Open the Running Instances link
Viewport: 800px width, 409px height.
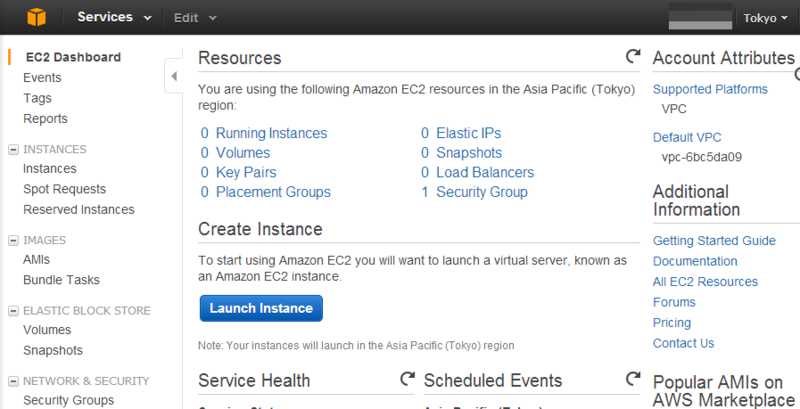pyautogui.click(x=271, y=133)
